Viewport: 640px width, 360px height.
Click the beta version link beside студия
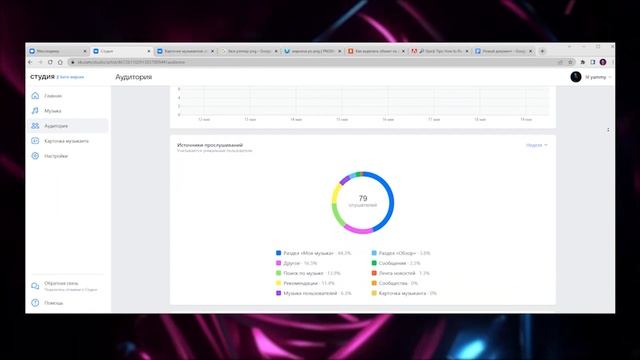point(71,77)
